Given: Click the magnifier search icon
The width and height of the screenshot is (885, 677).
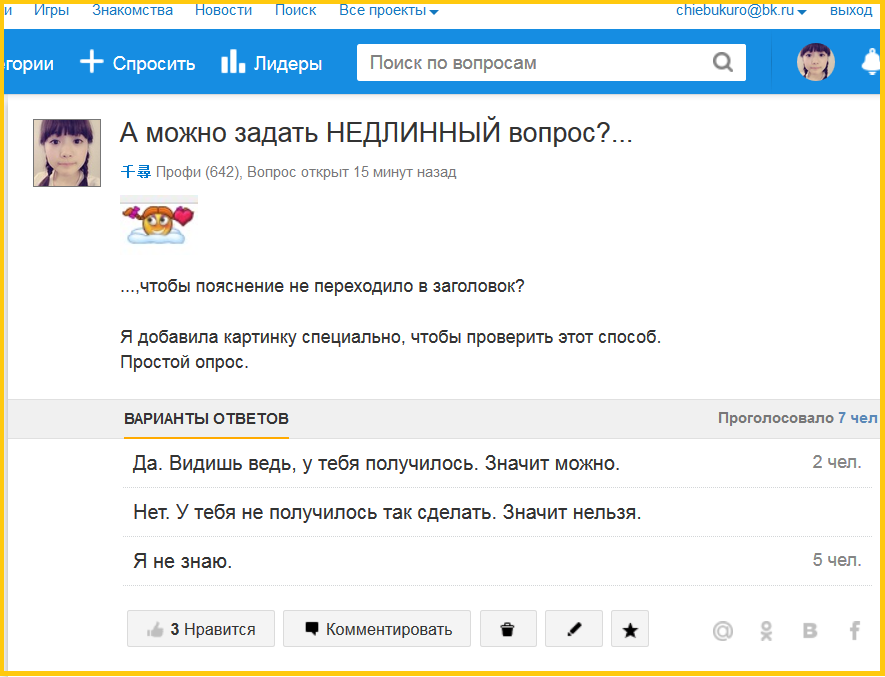Looking at the screenshot, I should click(722, 62).
